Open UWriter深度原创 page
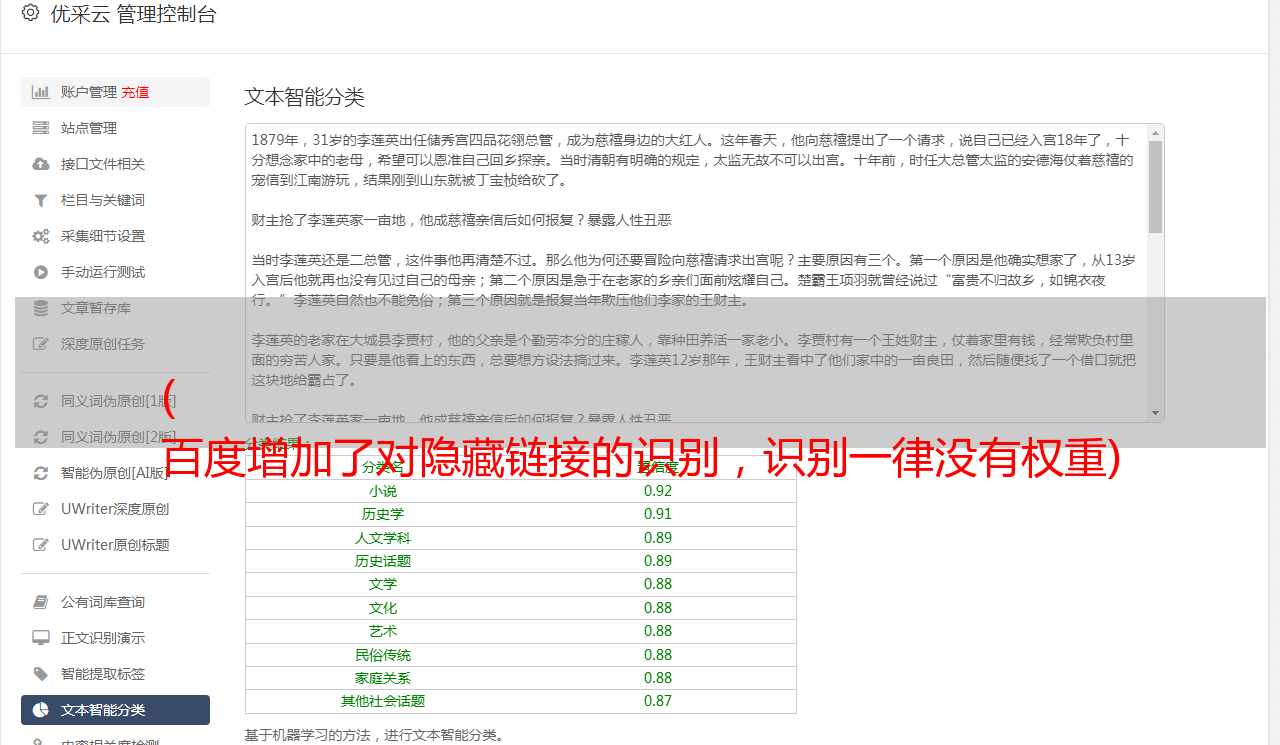 point(115,509)
